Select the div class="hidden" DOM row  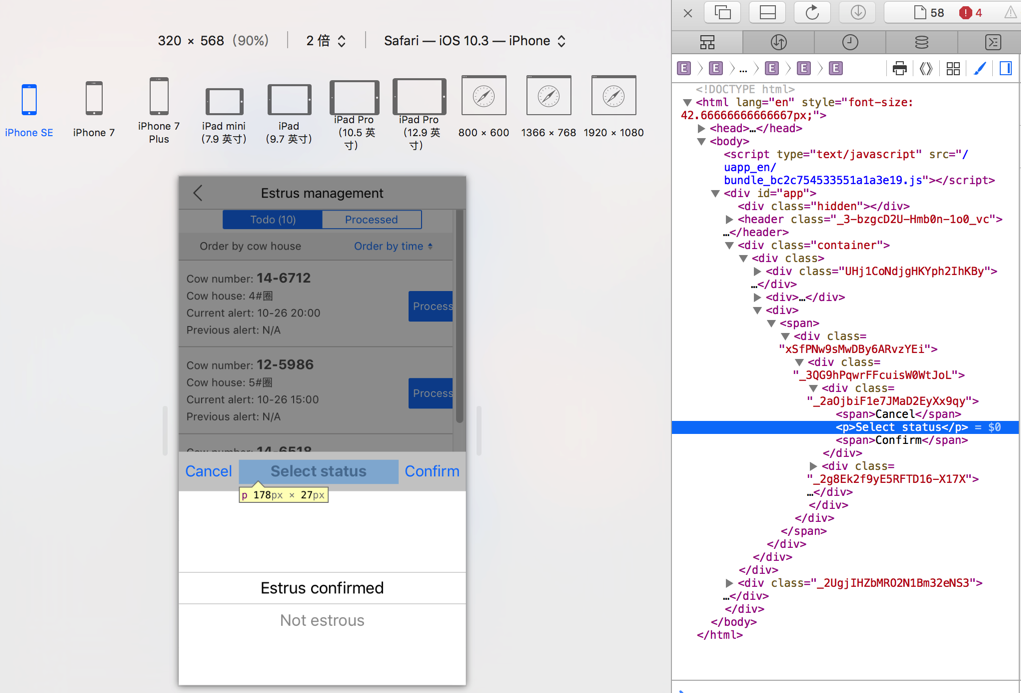click(824, 206)
